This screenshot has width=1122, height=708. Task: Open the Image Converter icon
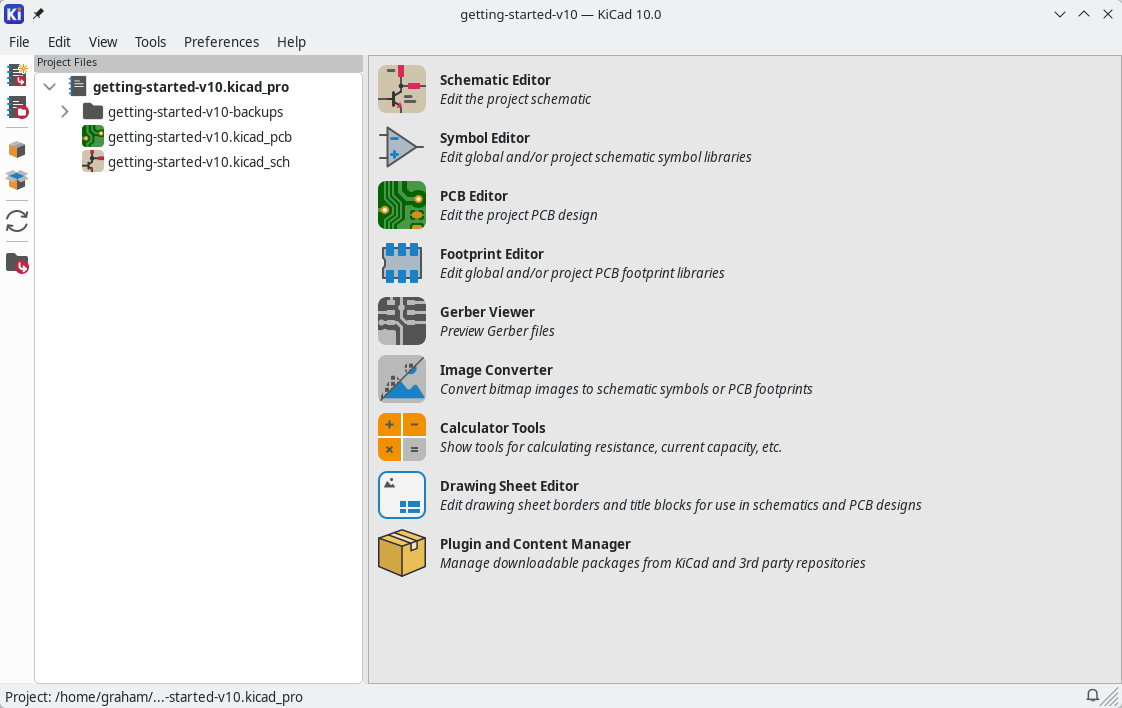[x=402, y=379]
